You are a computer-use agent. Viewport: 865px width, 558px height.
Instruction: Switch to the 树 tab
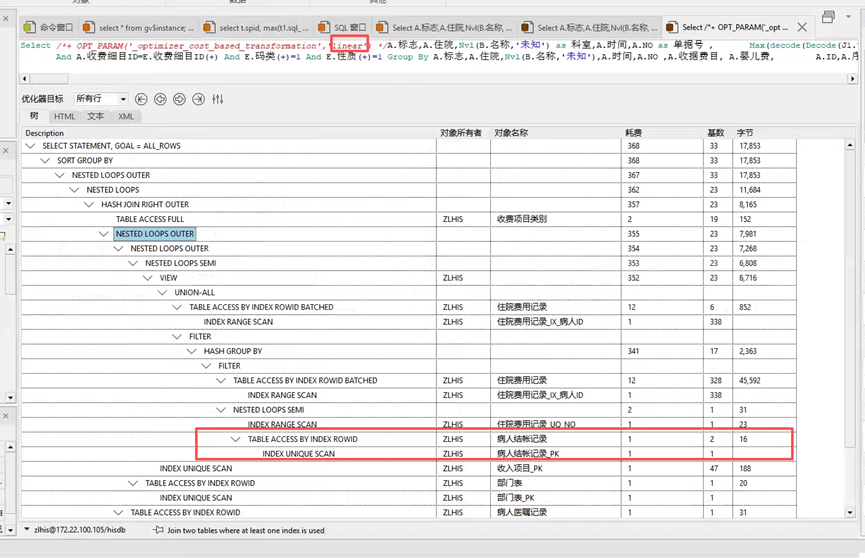[34, 116]
